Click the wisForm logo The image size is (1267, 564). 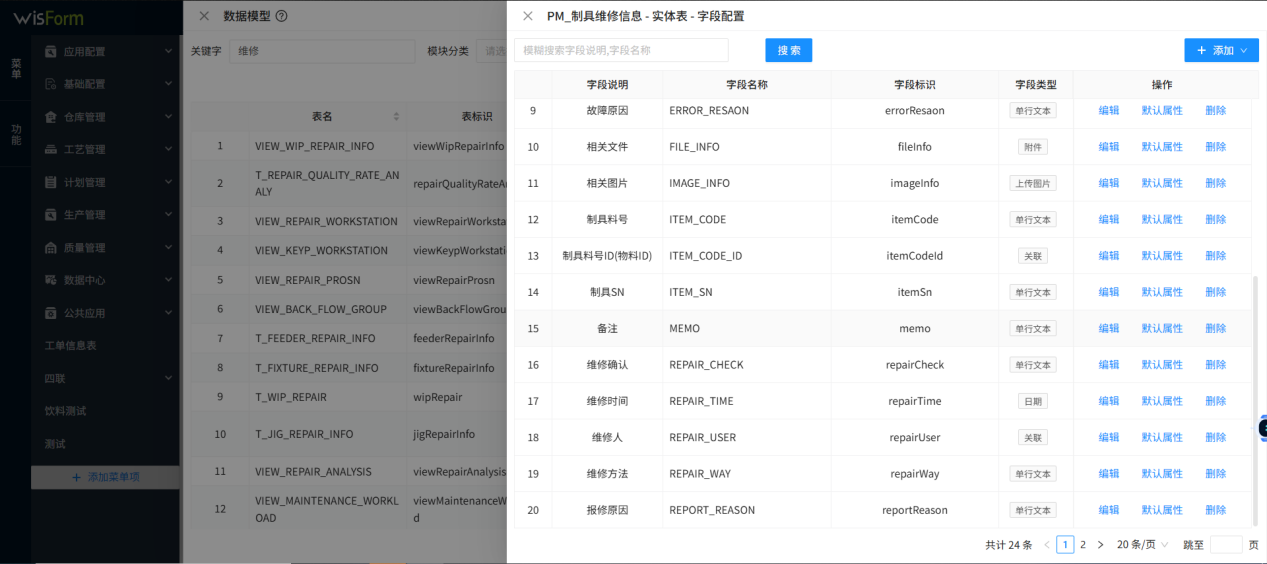pos(48,18)
